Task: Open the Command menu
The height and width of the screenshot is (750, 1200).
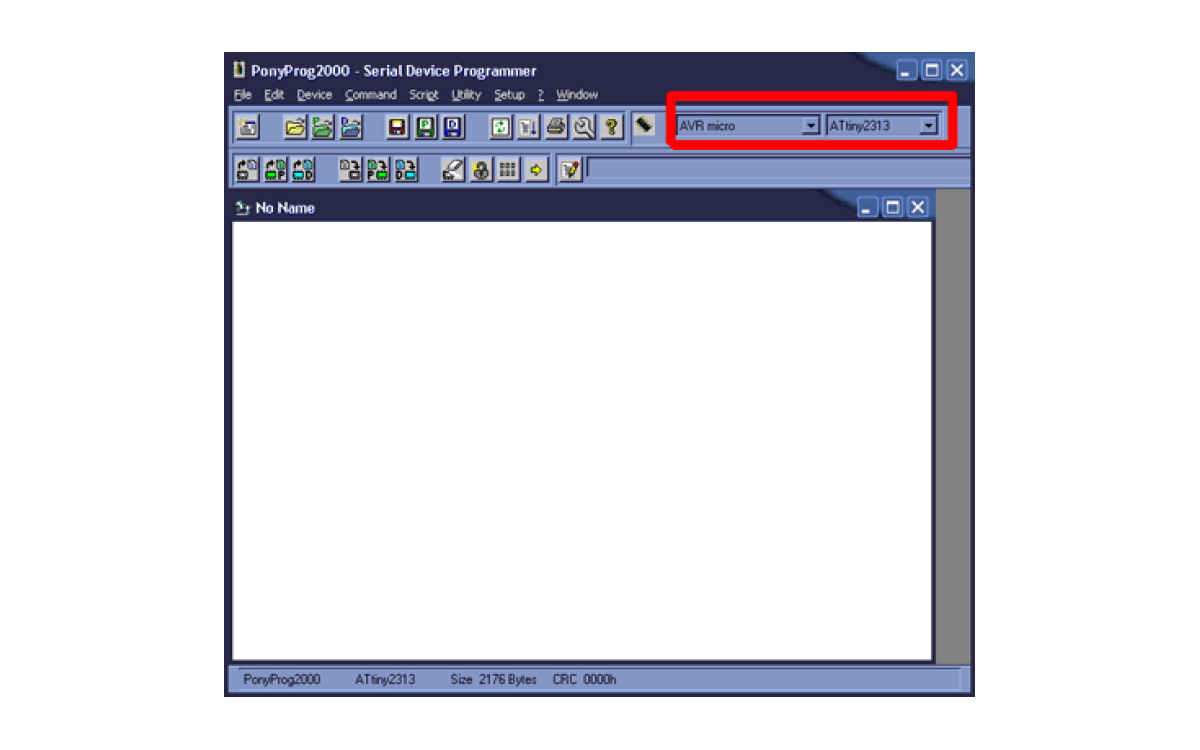Action: (x=371, y=95)
